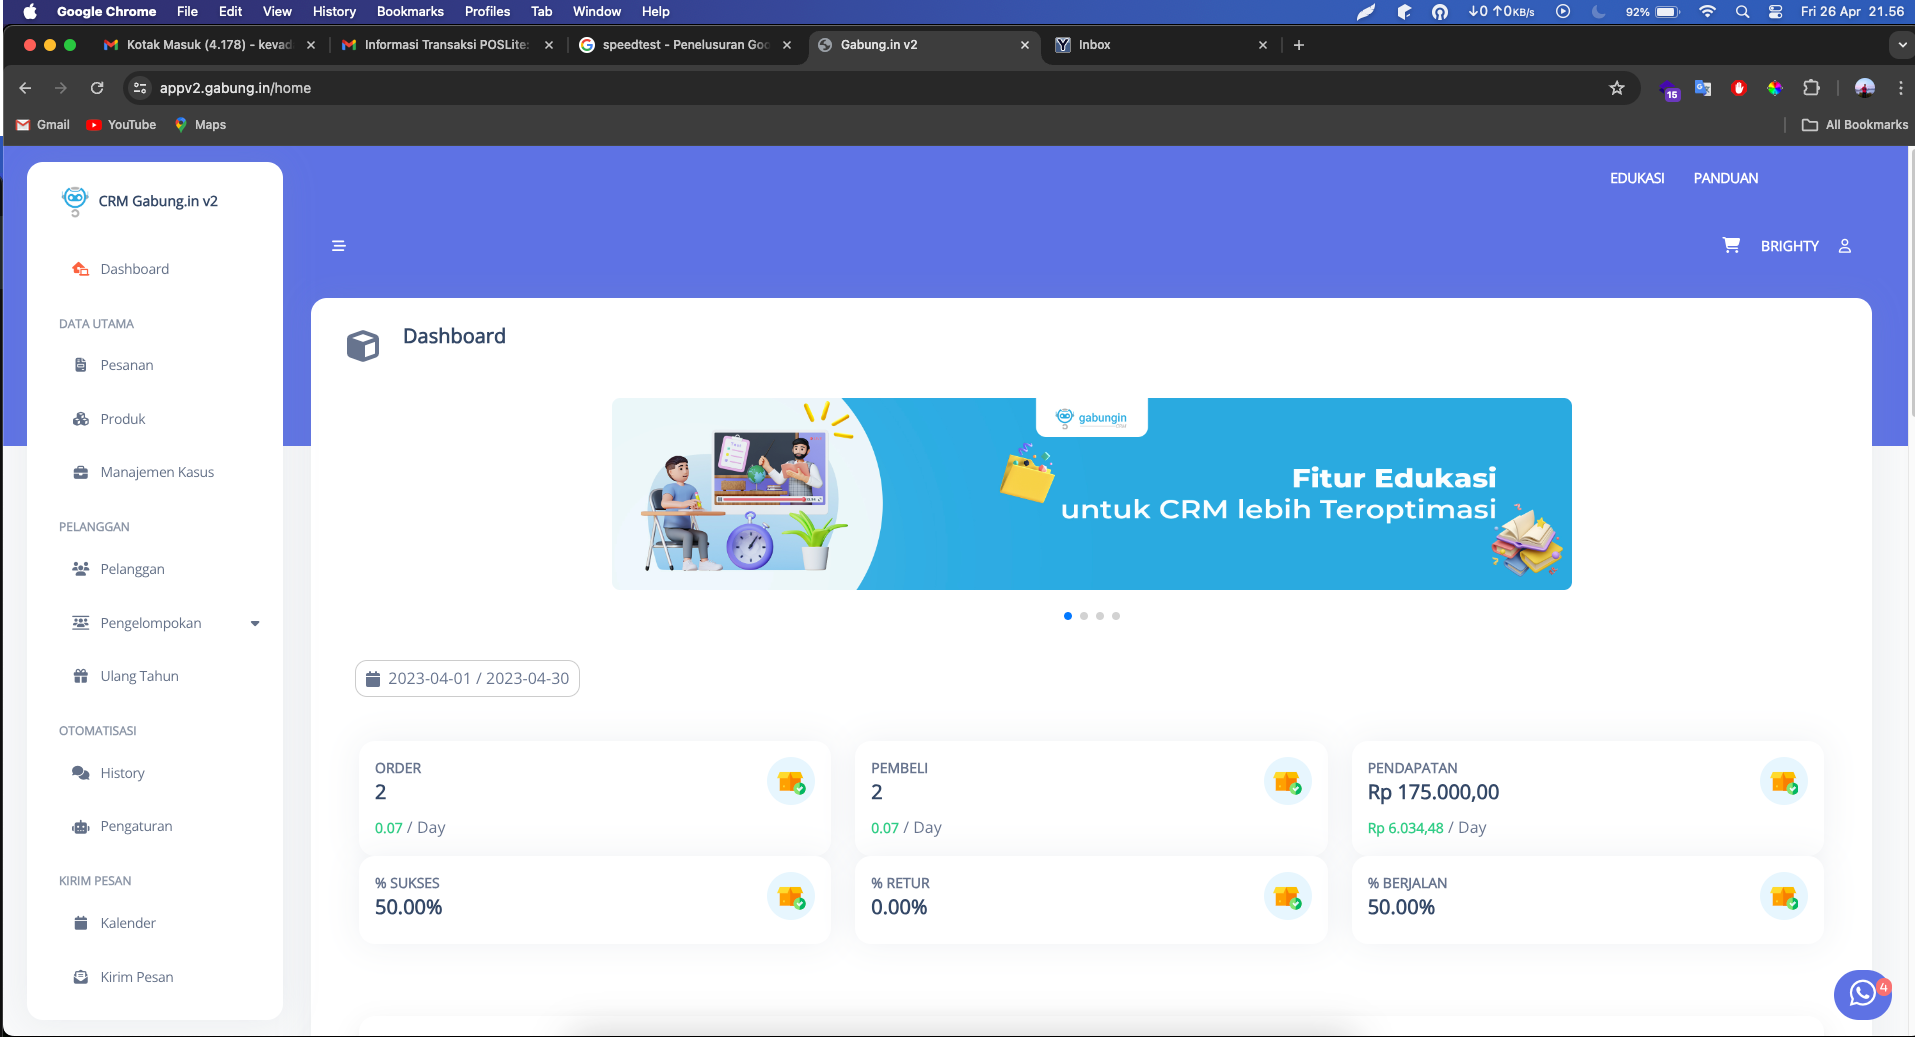This screenshot has width=1915, height=1037.
Task: Click the PANDUAN button
Action: [1725, 178]
